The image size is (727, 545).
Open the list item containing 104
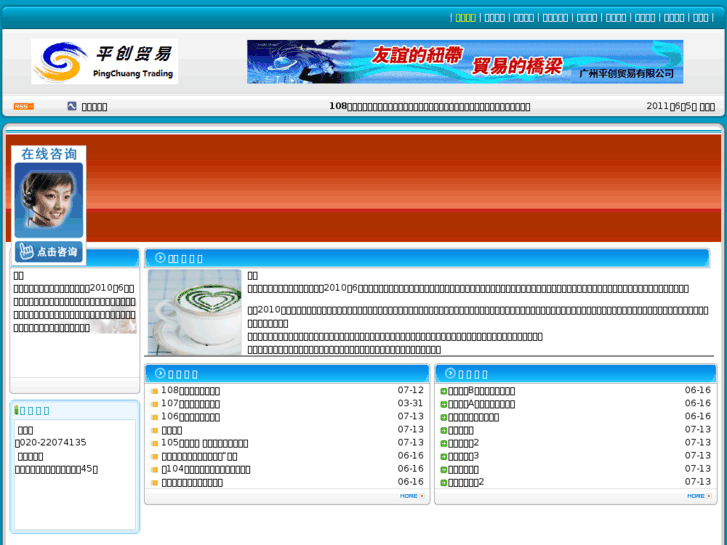point(206,469)
